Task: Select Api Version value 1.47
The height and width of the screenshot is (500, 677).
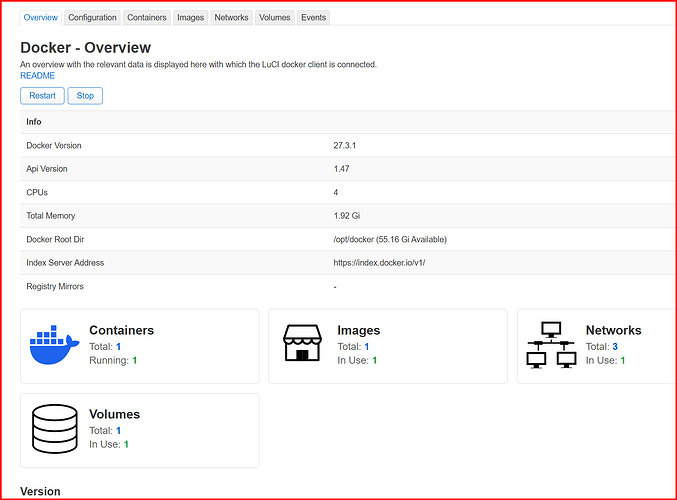Action: click(x=342, y=169)
